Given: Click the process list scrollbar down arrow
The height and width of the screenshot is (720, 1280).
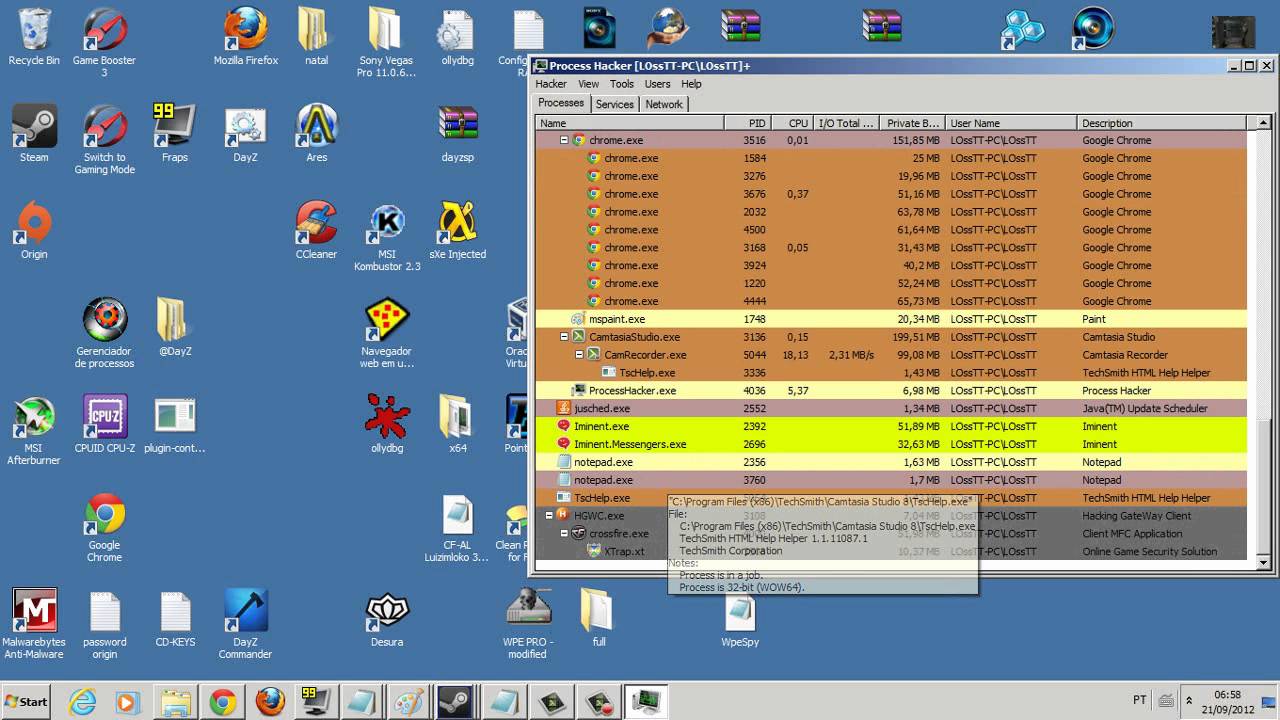Looking at the screenshot, I should (x=1263, y=563).
